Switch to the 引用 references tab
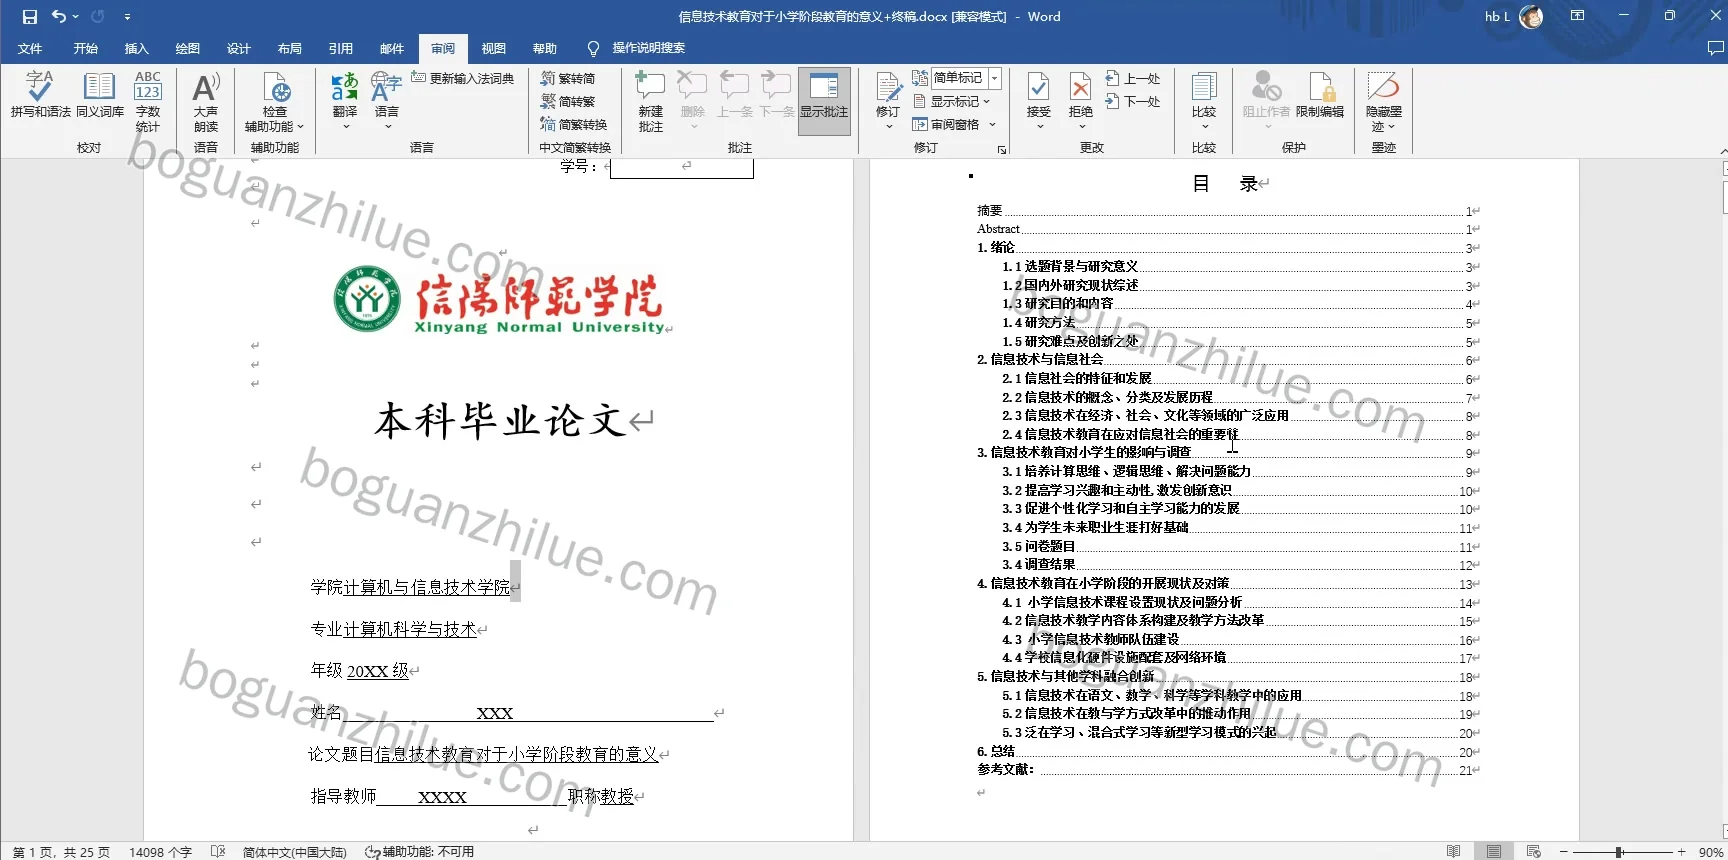1728x860 pixels. tap(341, 48)
